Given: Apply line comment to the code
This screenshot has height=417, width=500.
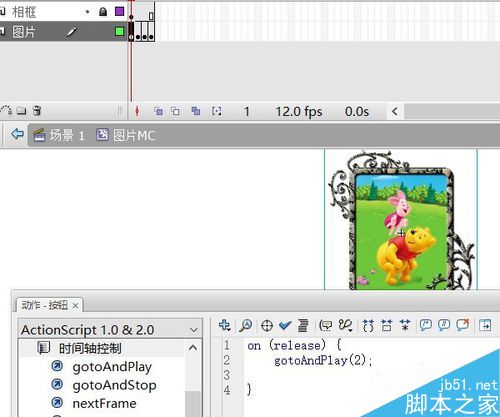Looking at the screenshot, I should (444, 325).
